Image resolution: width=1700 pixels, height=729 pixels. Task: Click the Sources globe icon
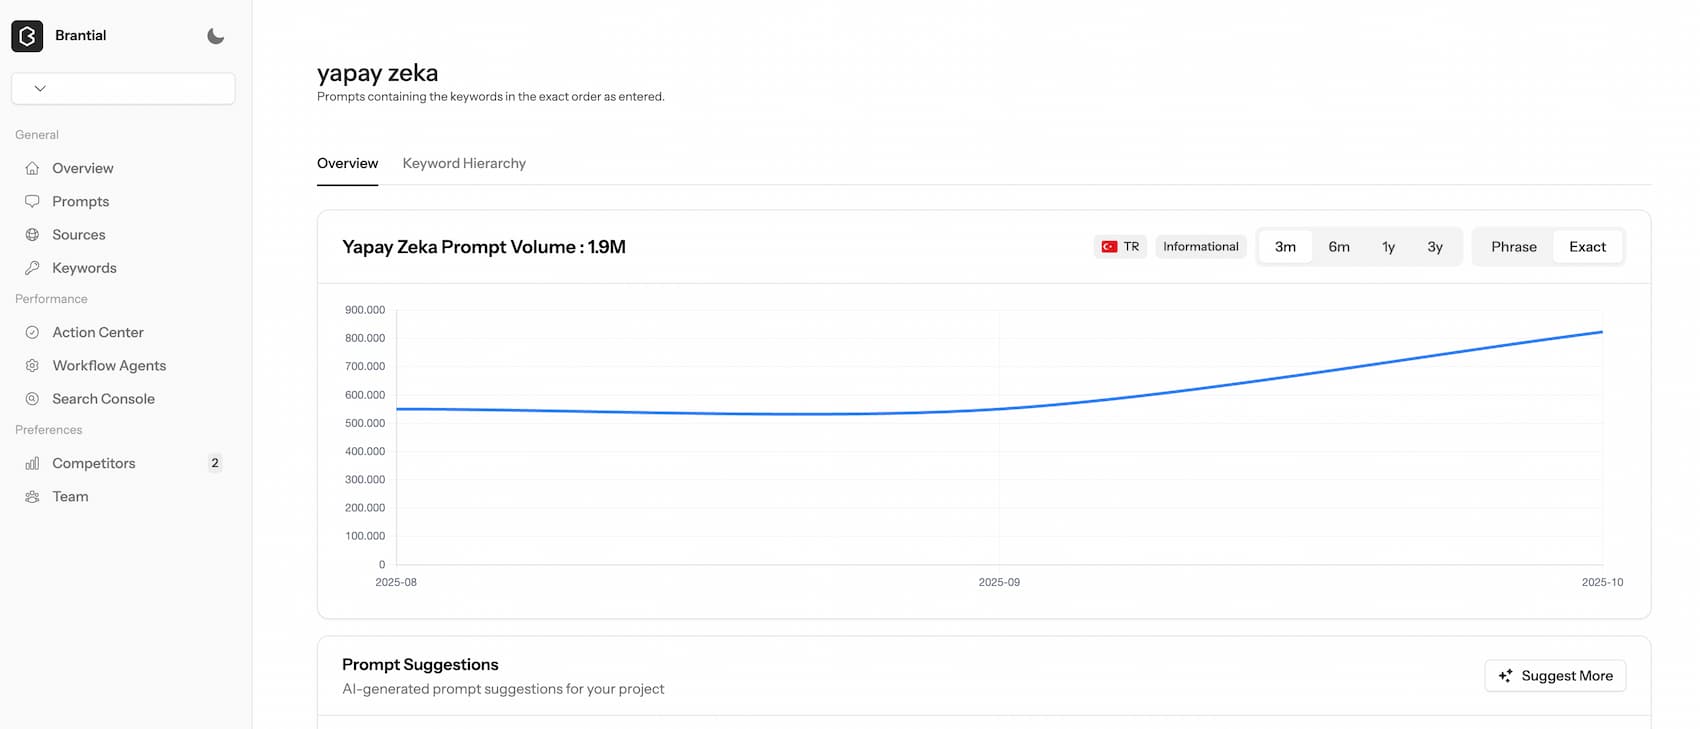(x=32, y=235)
